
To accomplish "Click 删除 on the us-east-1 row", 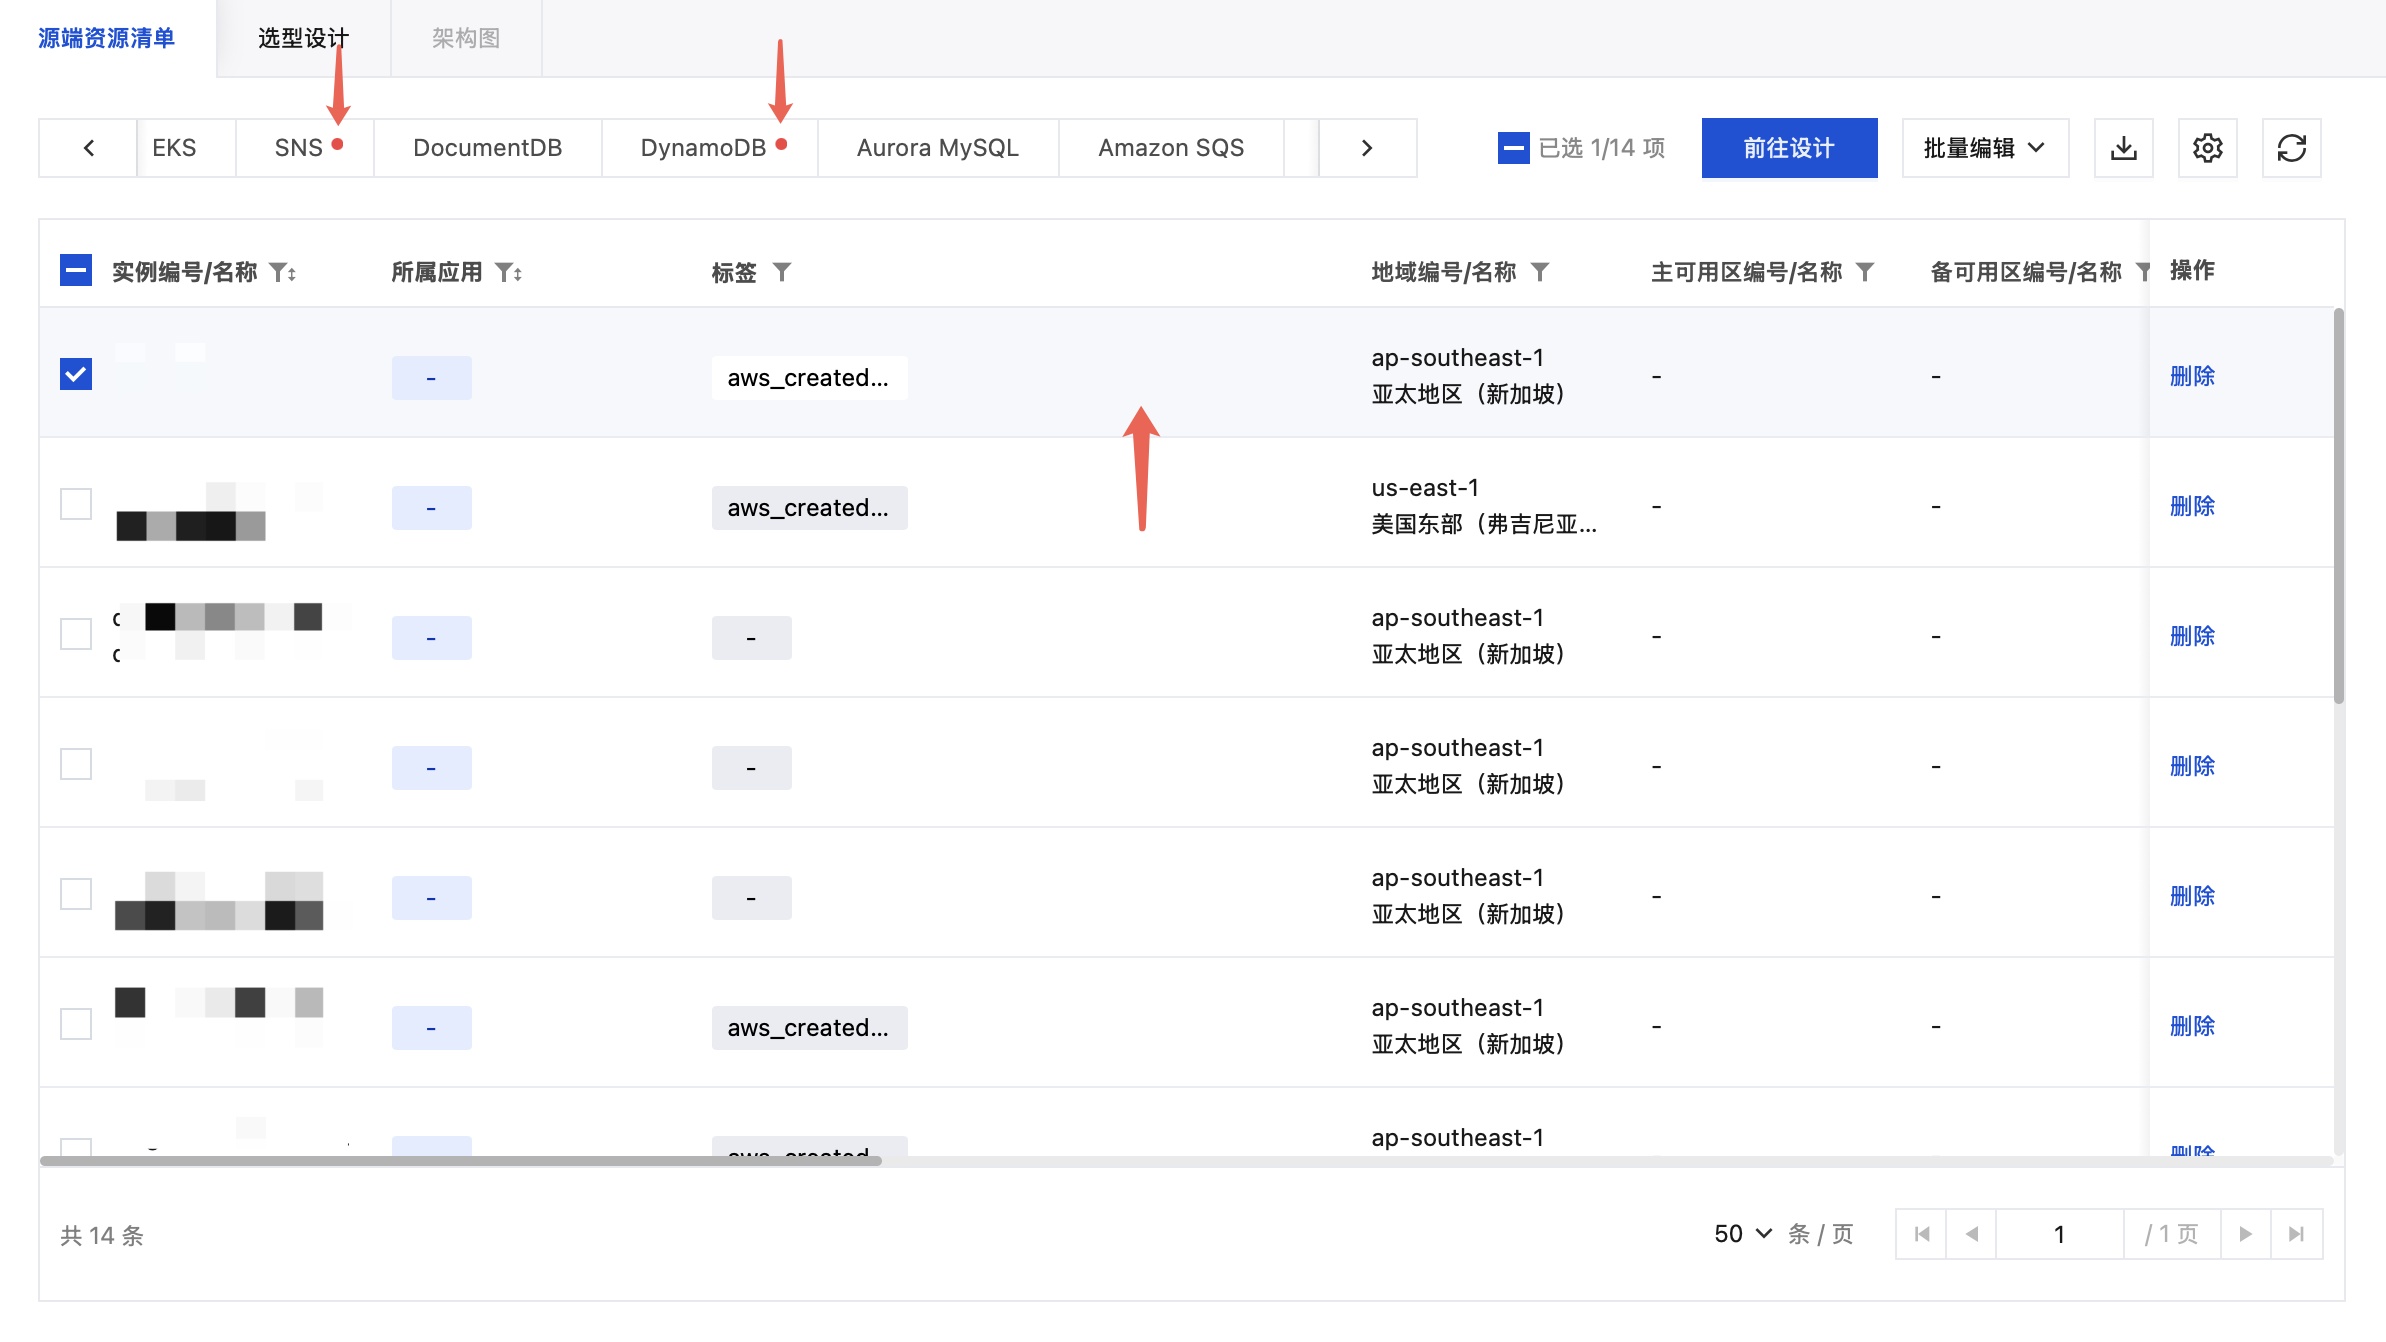I will pyautogui.click(x=2192, y=506).
